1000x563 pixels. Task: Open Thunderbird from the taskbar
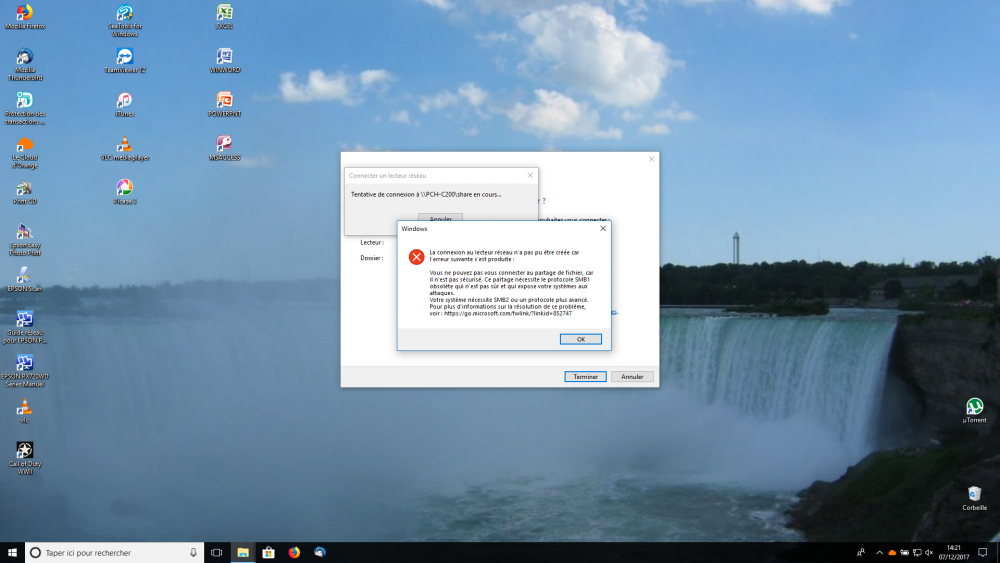click(320, 553)
